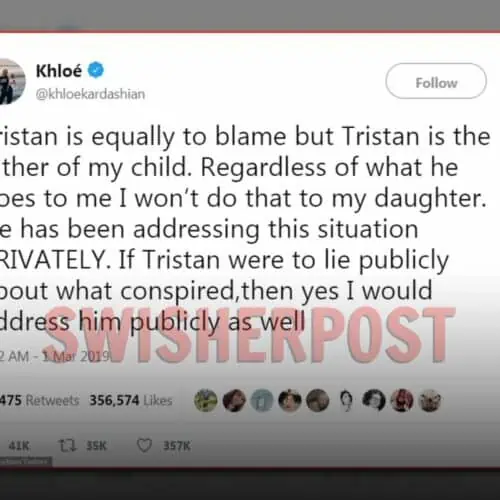Open the 475 Retweets list

(39, 400)
